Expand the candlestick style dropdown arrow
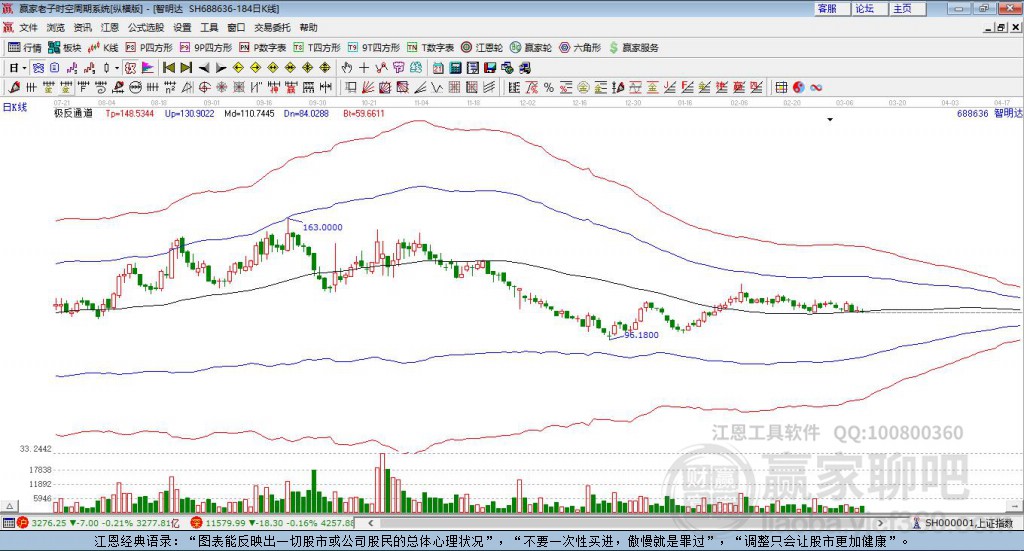Image resolution: width=1024 pixels, height=551 pixels. click(117, 68)
